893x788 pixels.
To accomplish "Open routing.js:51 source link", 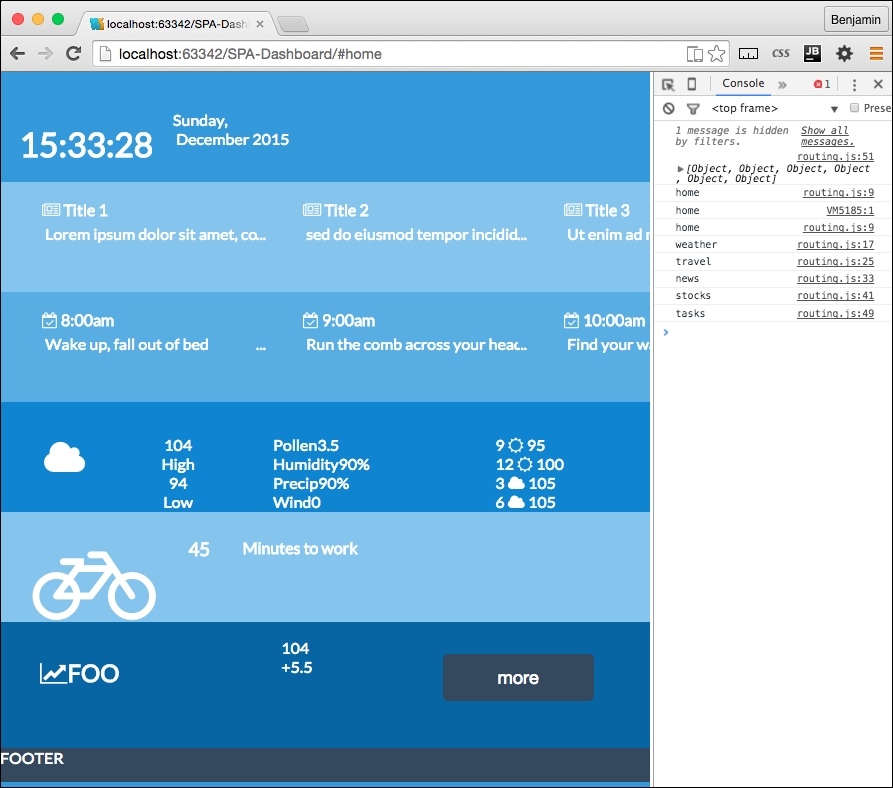I will [x=835, y=157].
